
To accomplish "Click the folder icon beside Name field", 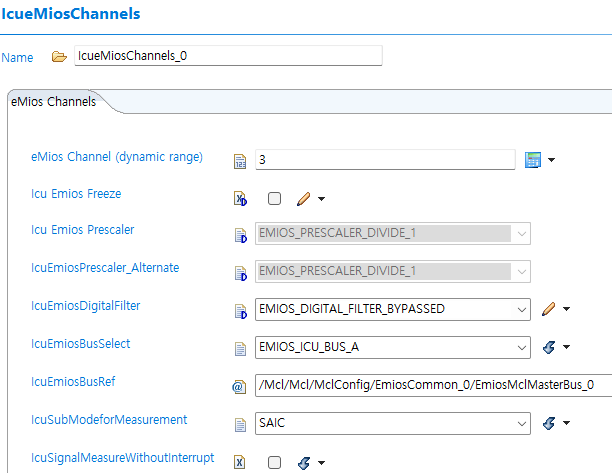I will point(59,57).
